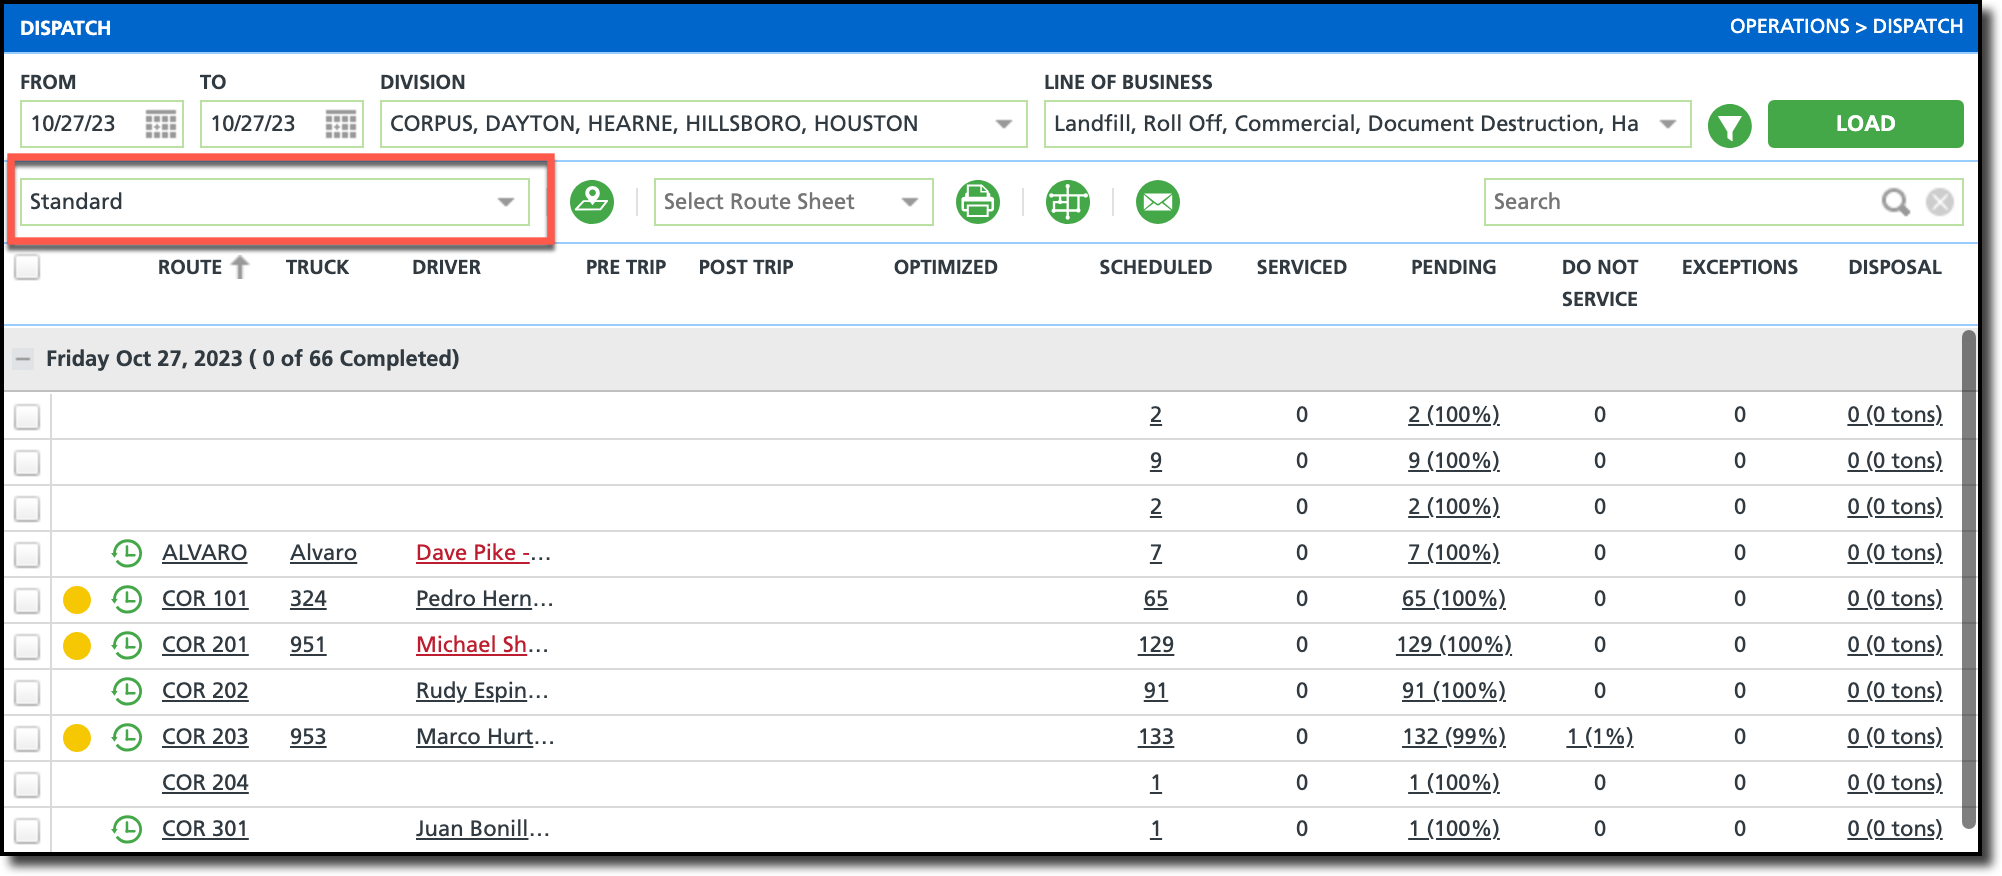Open the Select Route Sheet dropdown
Viewport: 2002px width, 876px height.
tap(793, 202)
